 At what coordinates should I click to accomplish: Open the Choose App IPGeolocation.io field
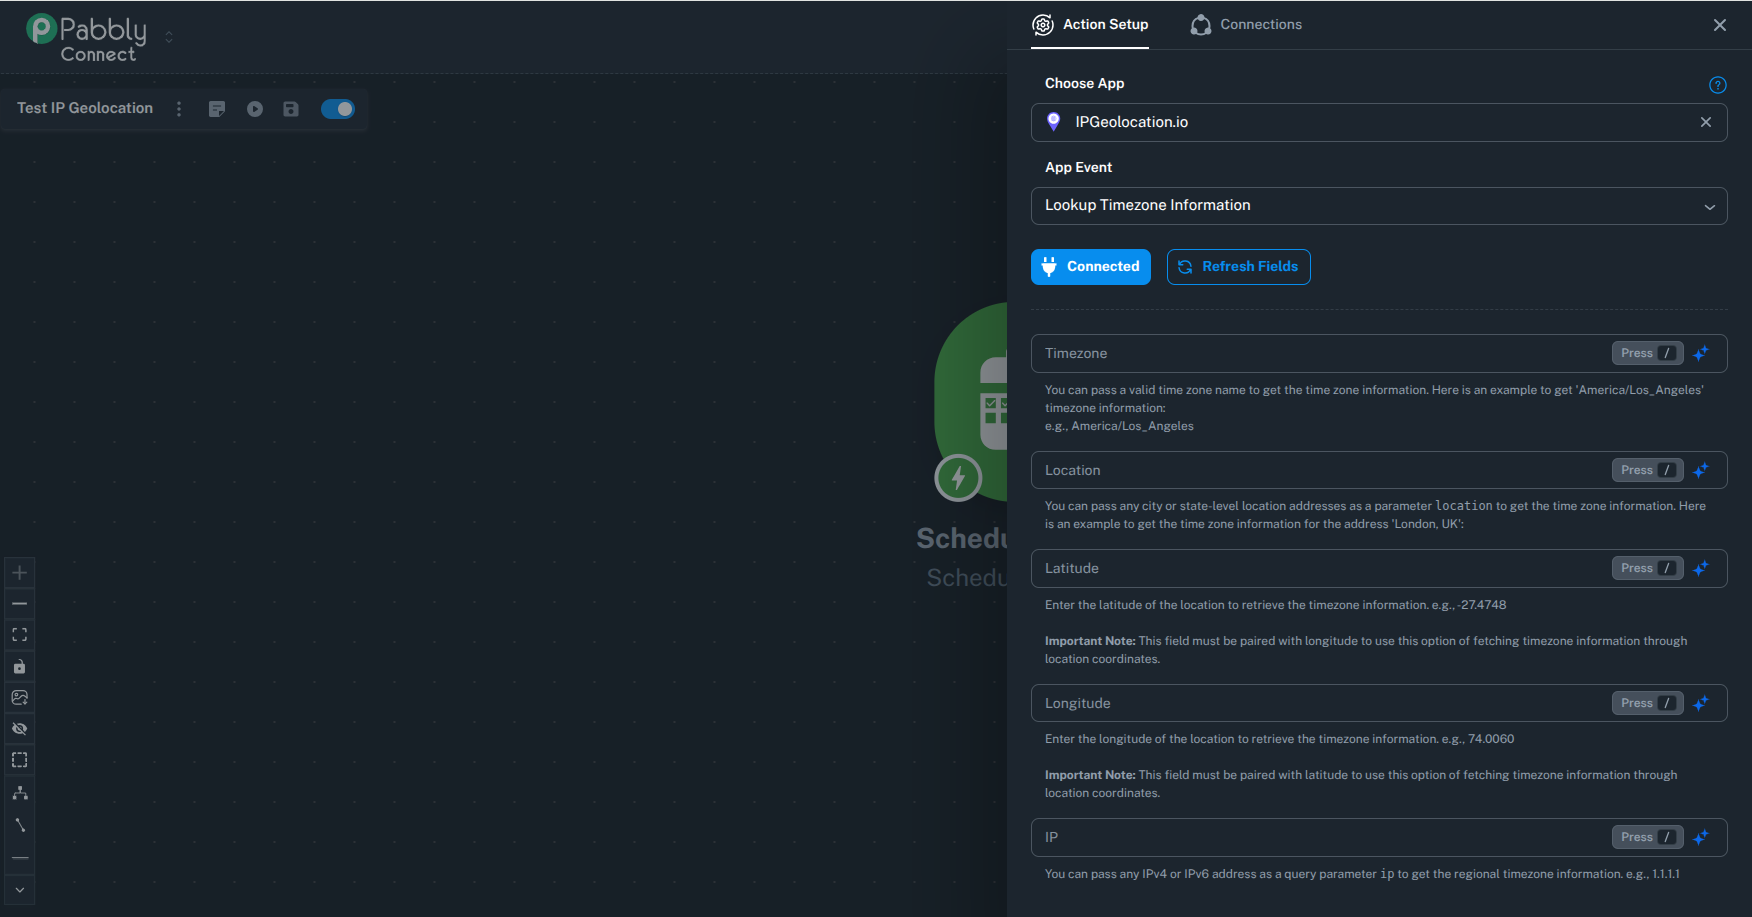click(x=1379, y=122)
